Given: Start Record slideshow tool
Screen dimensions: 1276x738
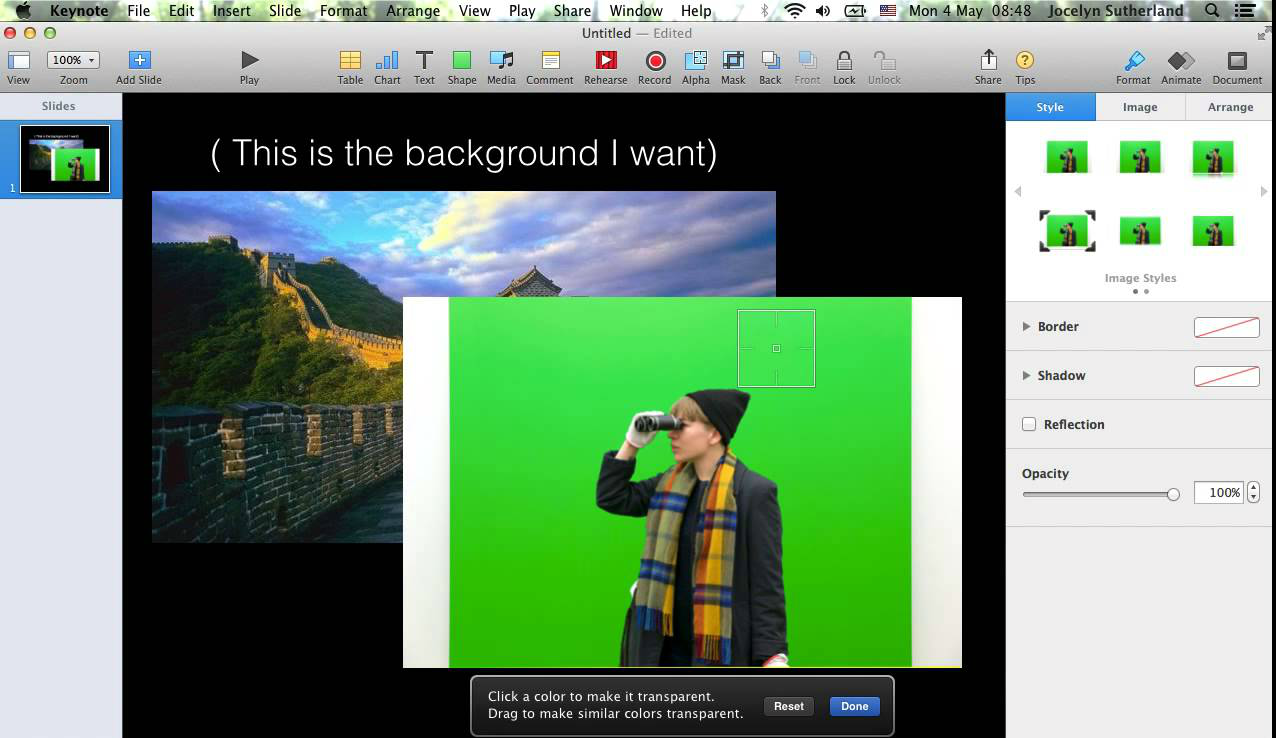Looking at the screenshot, I should tap(654, 61).
